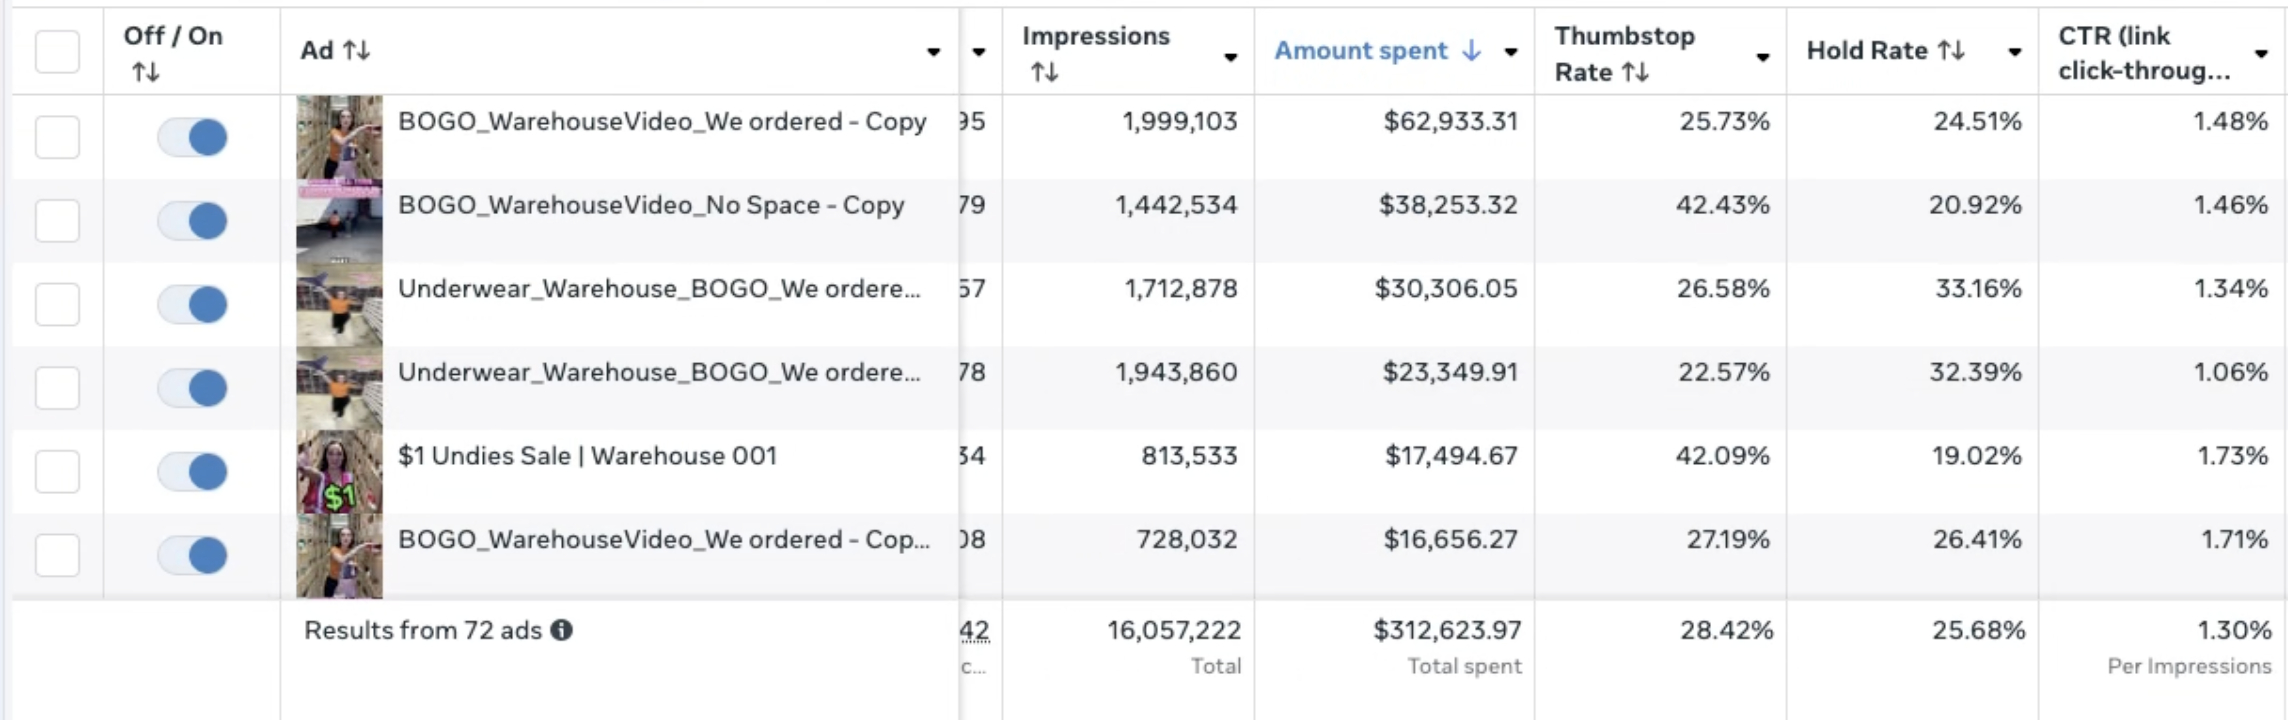
Task: Sort by the Ad column arrows icon
Action: pos(358,50)
